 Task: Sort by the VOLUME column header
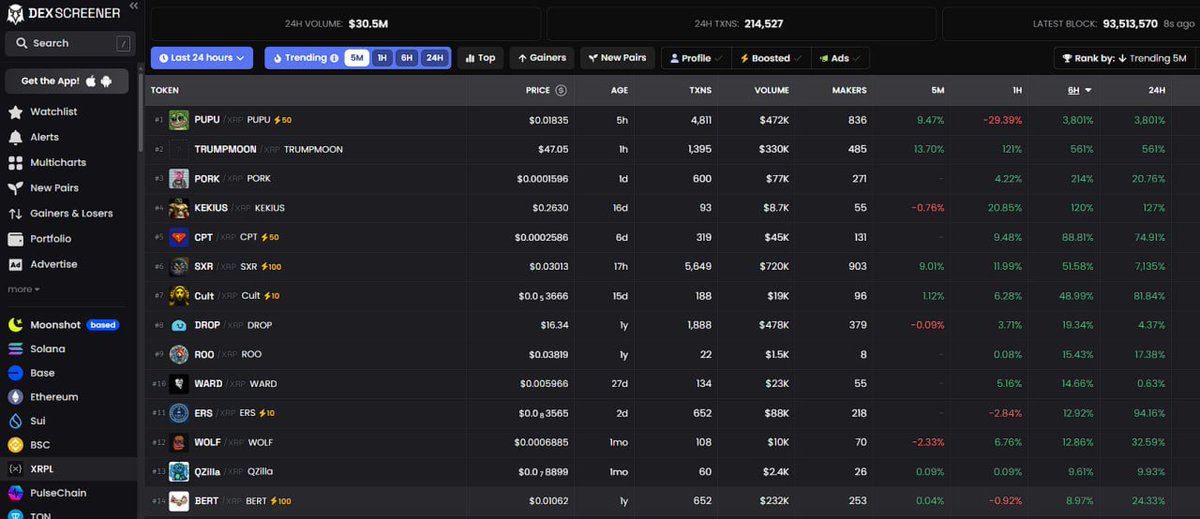771,91
